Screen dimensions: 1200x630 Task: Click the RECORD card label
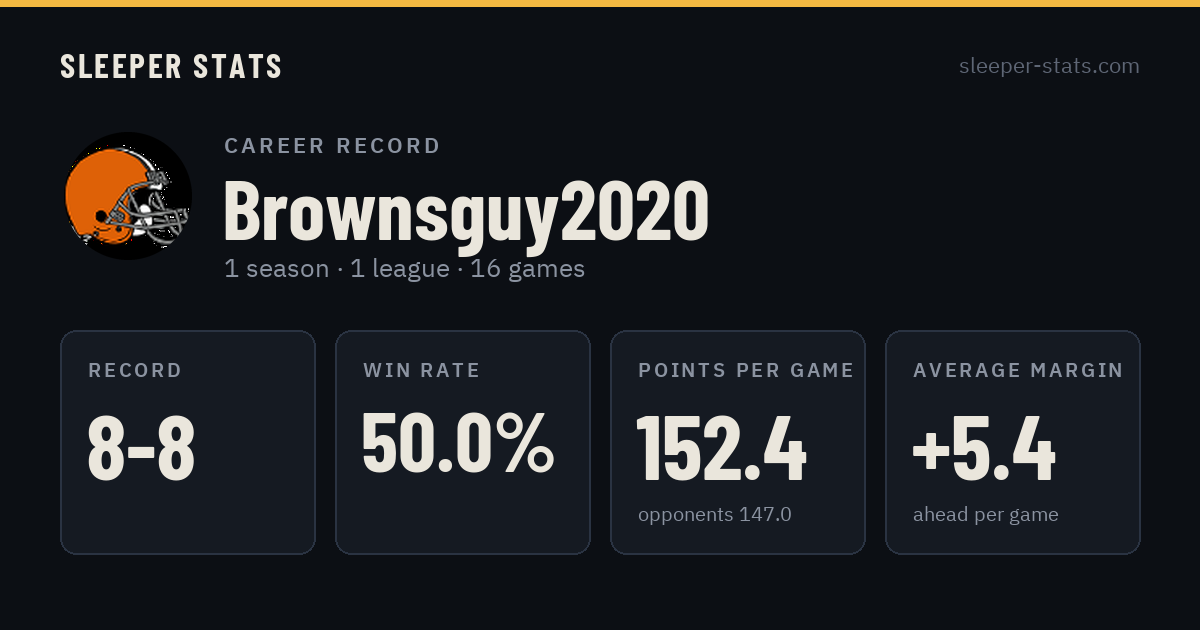(x=136, y=371)
